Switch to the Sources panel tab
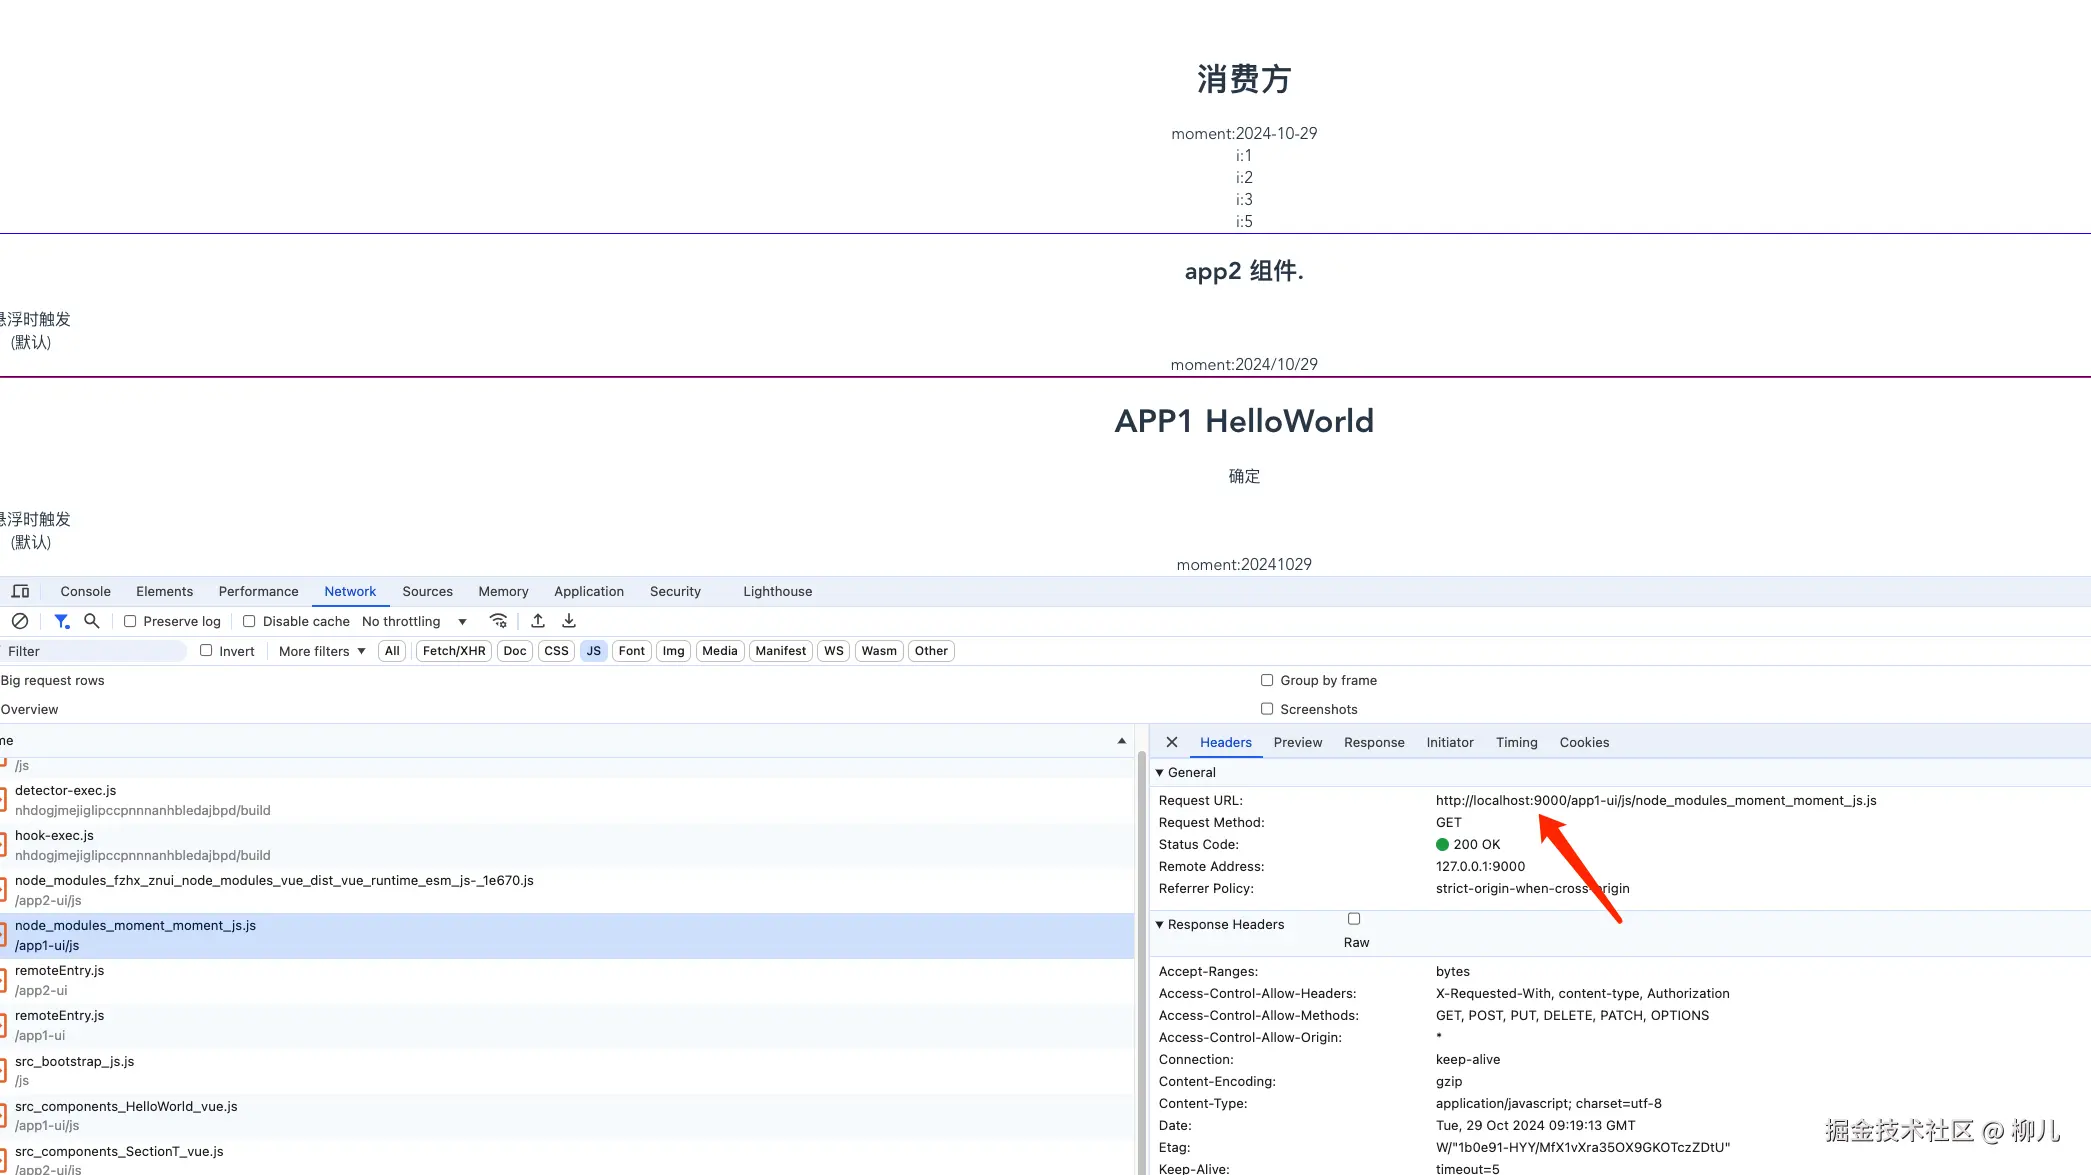Image resolution: width=2091 pixels, height=1175 pixels. (427, 591)
